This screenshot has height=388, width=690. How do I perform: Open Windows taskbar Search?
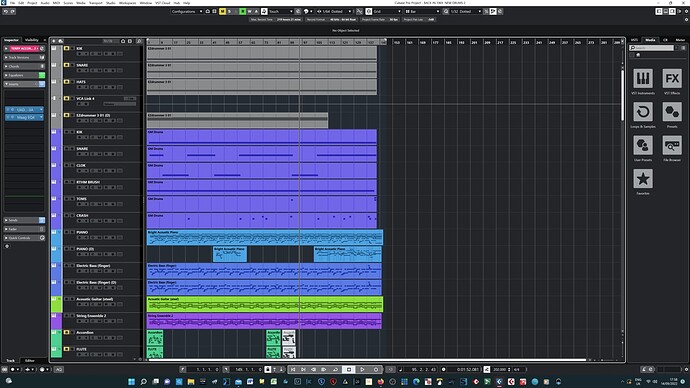(143, 381)
